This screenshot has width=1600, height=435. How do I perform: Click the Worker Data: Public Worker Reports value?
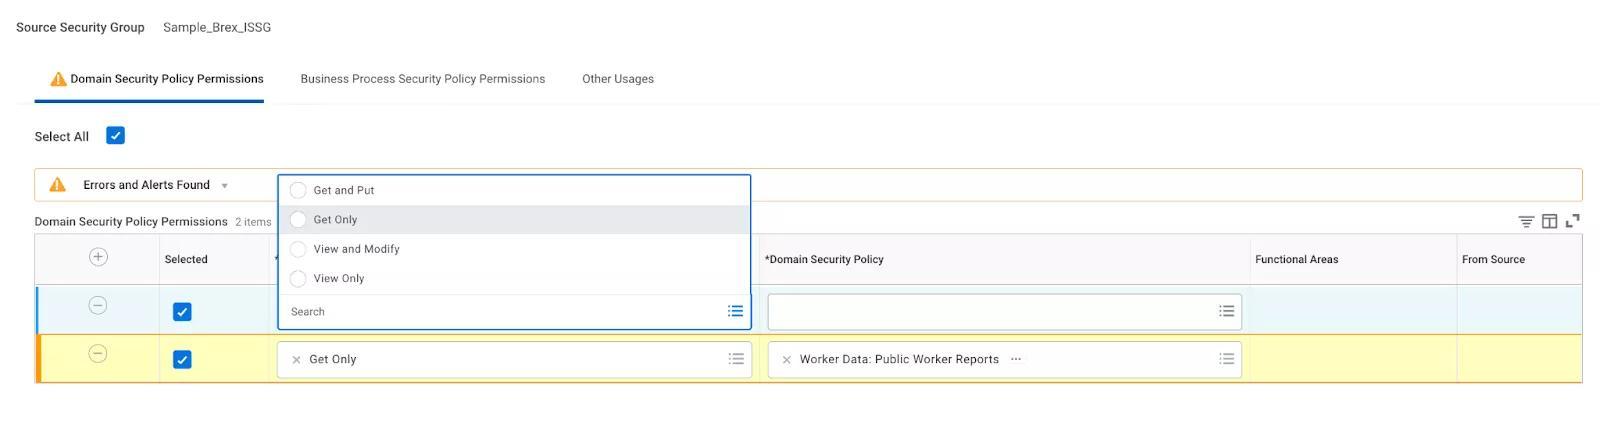pyautogui.click(x=899, y=359)
